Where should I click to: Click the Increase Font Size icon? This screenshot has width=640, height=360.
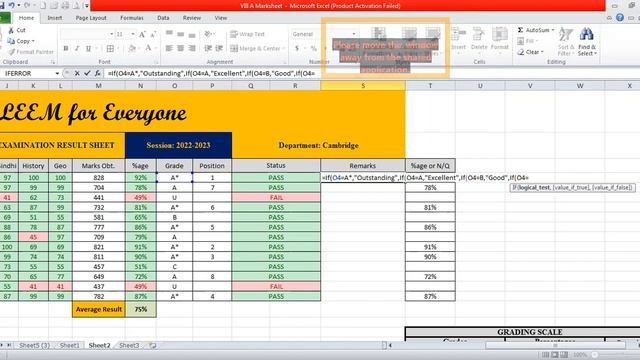pos(142,34)
